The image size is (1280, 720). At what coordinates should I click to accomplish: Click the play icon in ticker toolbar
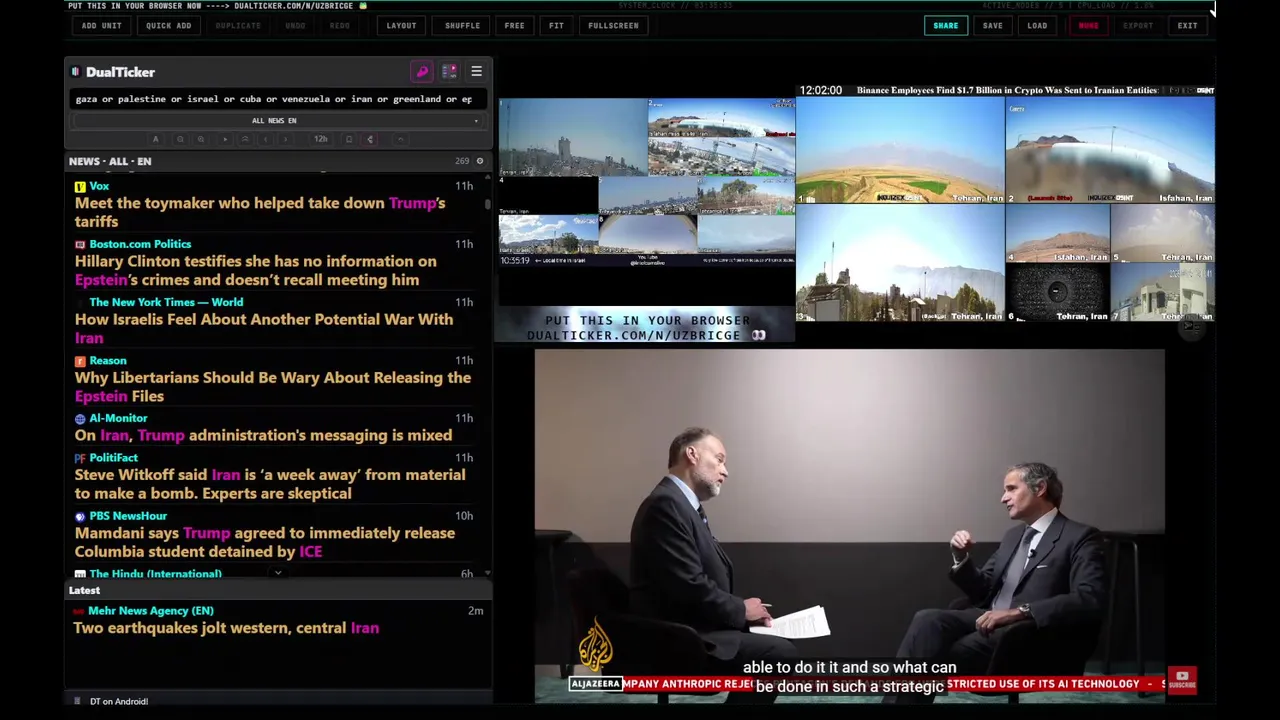click(225, 139)
